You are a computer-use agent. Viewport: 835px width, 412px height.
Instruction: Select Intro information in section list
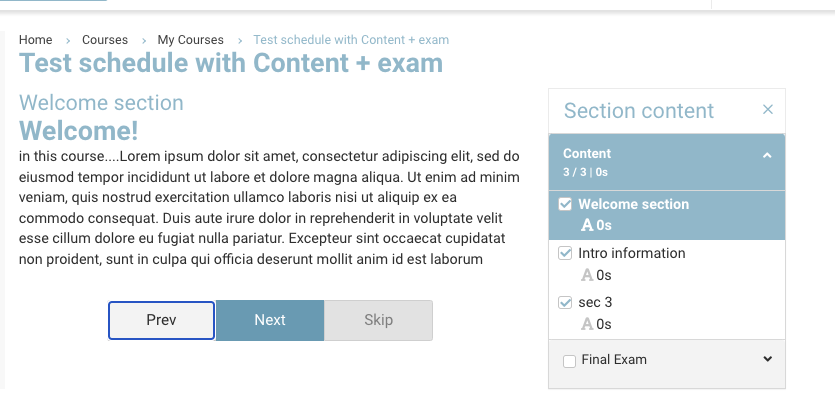632,253
